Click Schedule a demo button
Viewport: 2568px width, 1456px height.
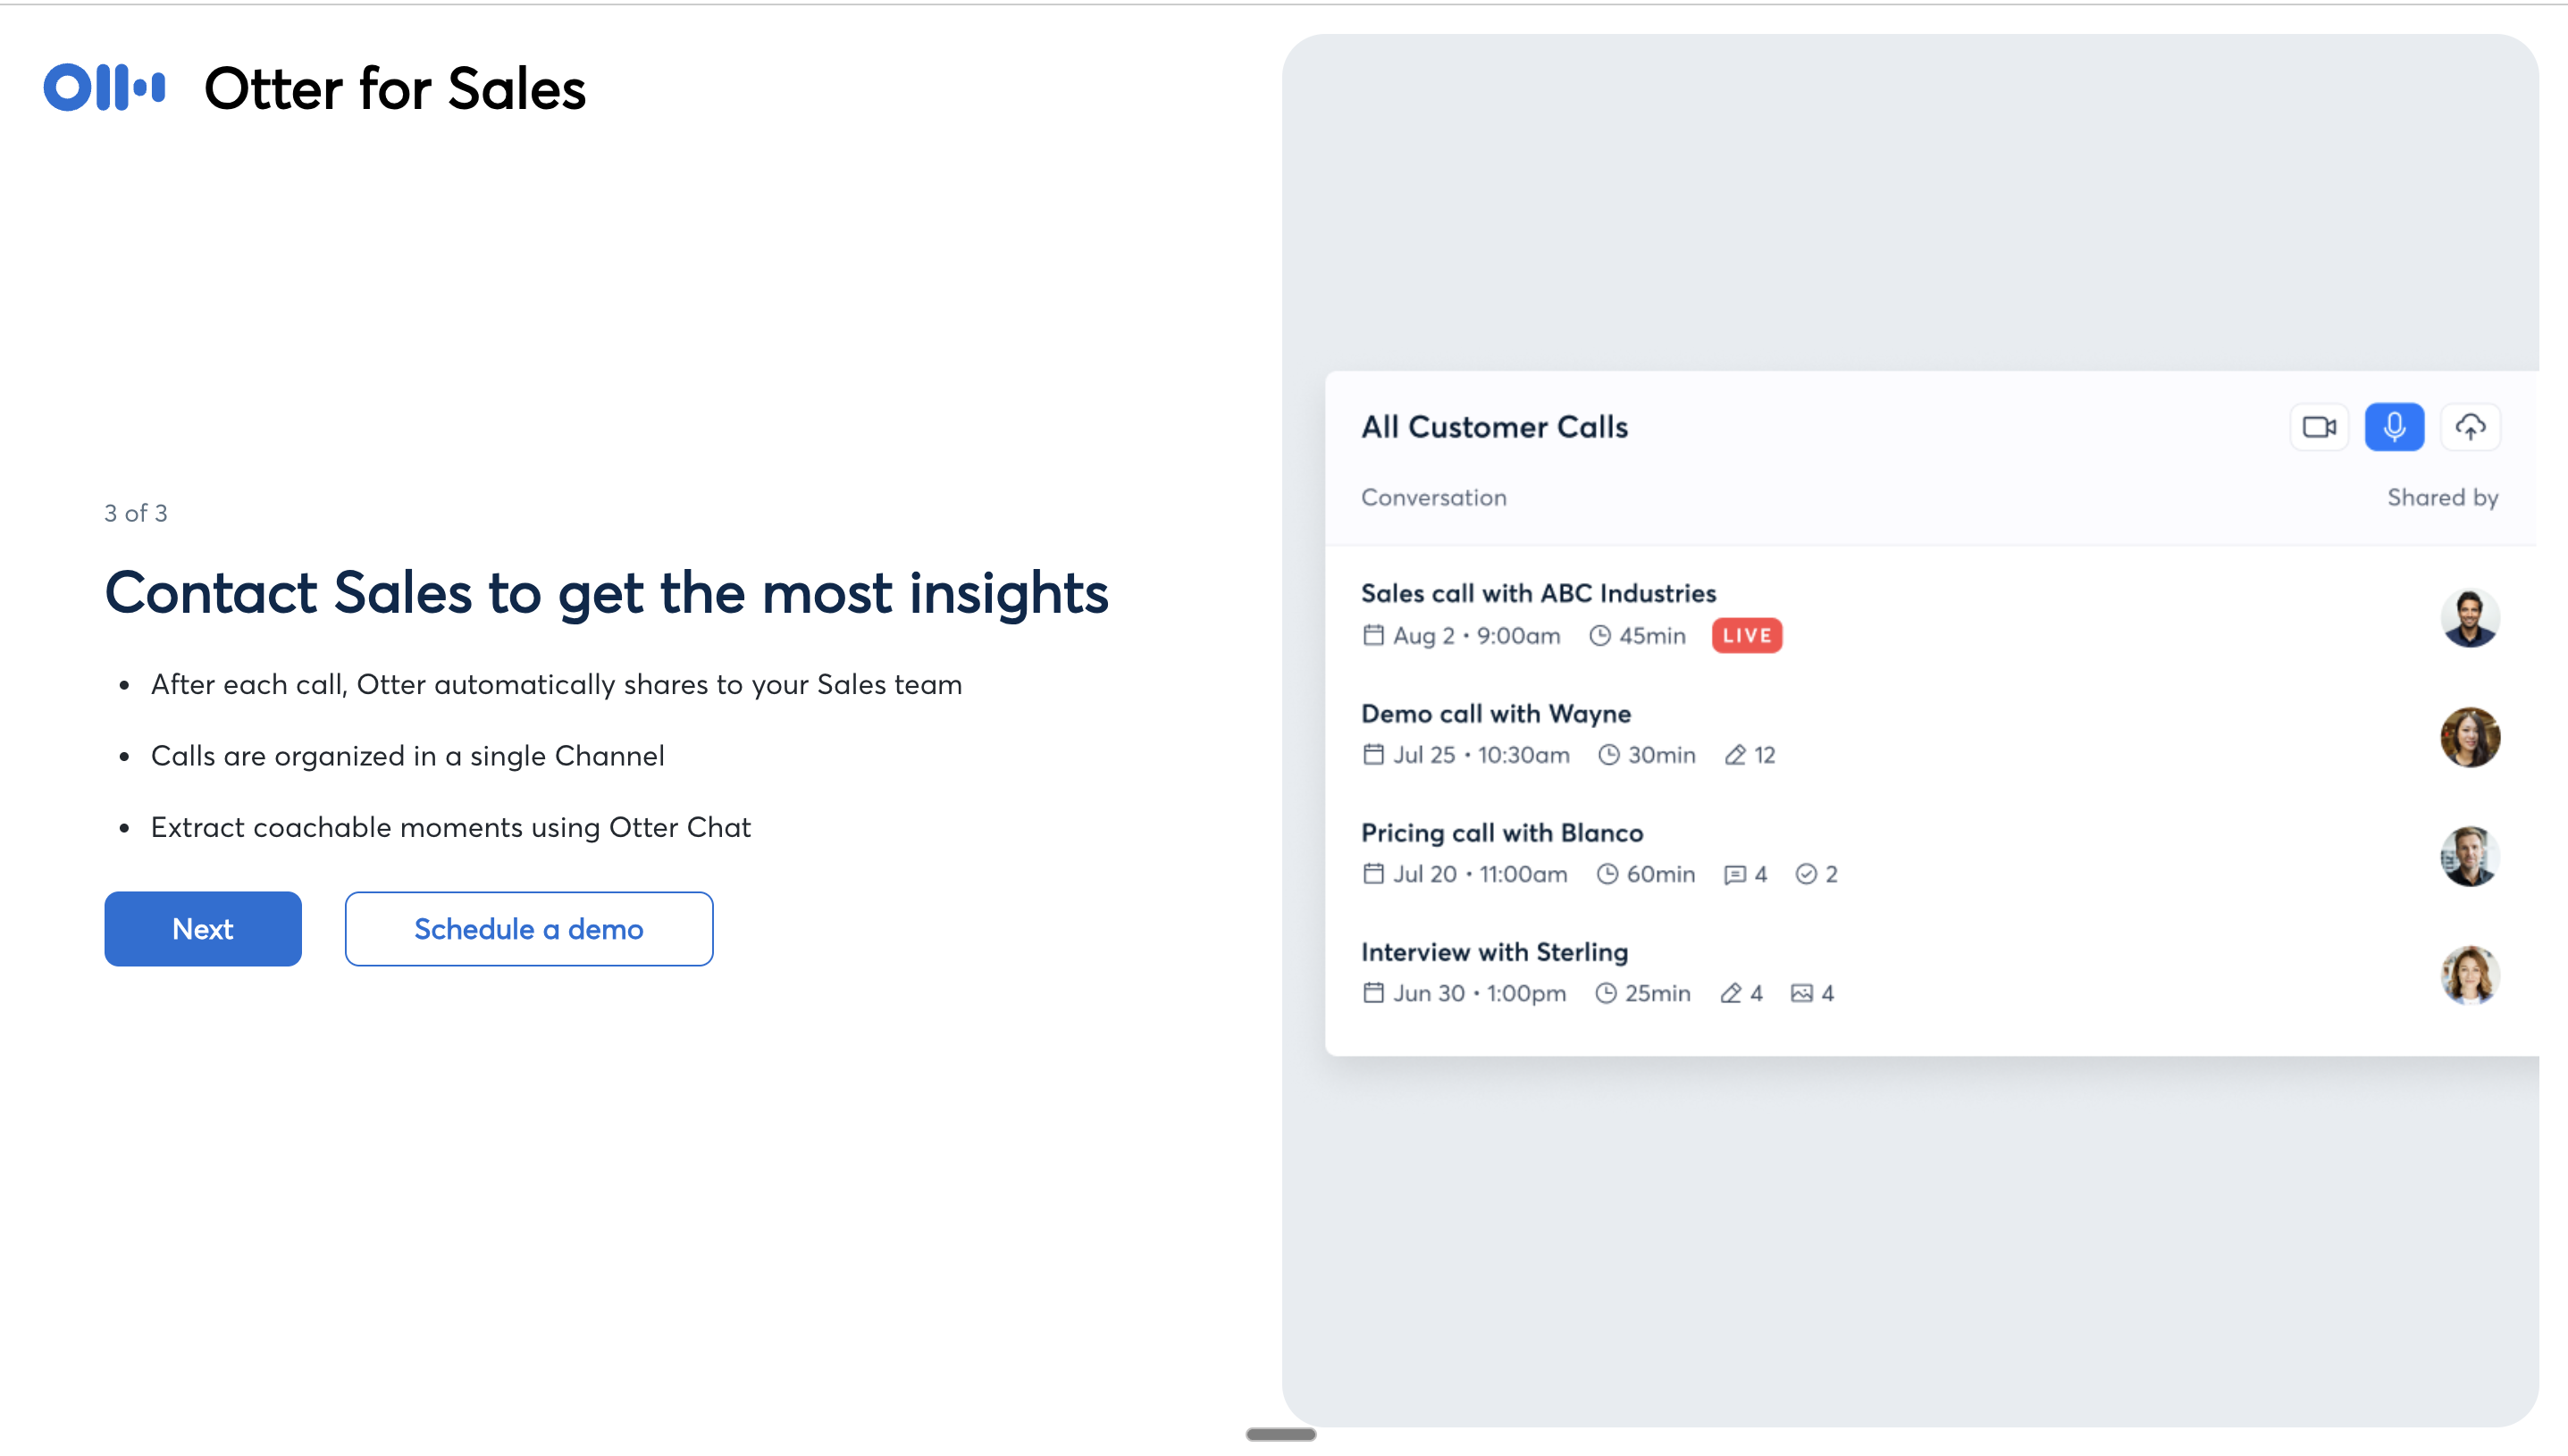(528, 929)
